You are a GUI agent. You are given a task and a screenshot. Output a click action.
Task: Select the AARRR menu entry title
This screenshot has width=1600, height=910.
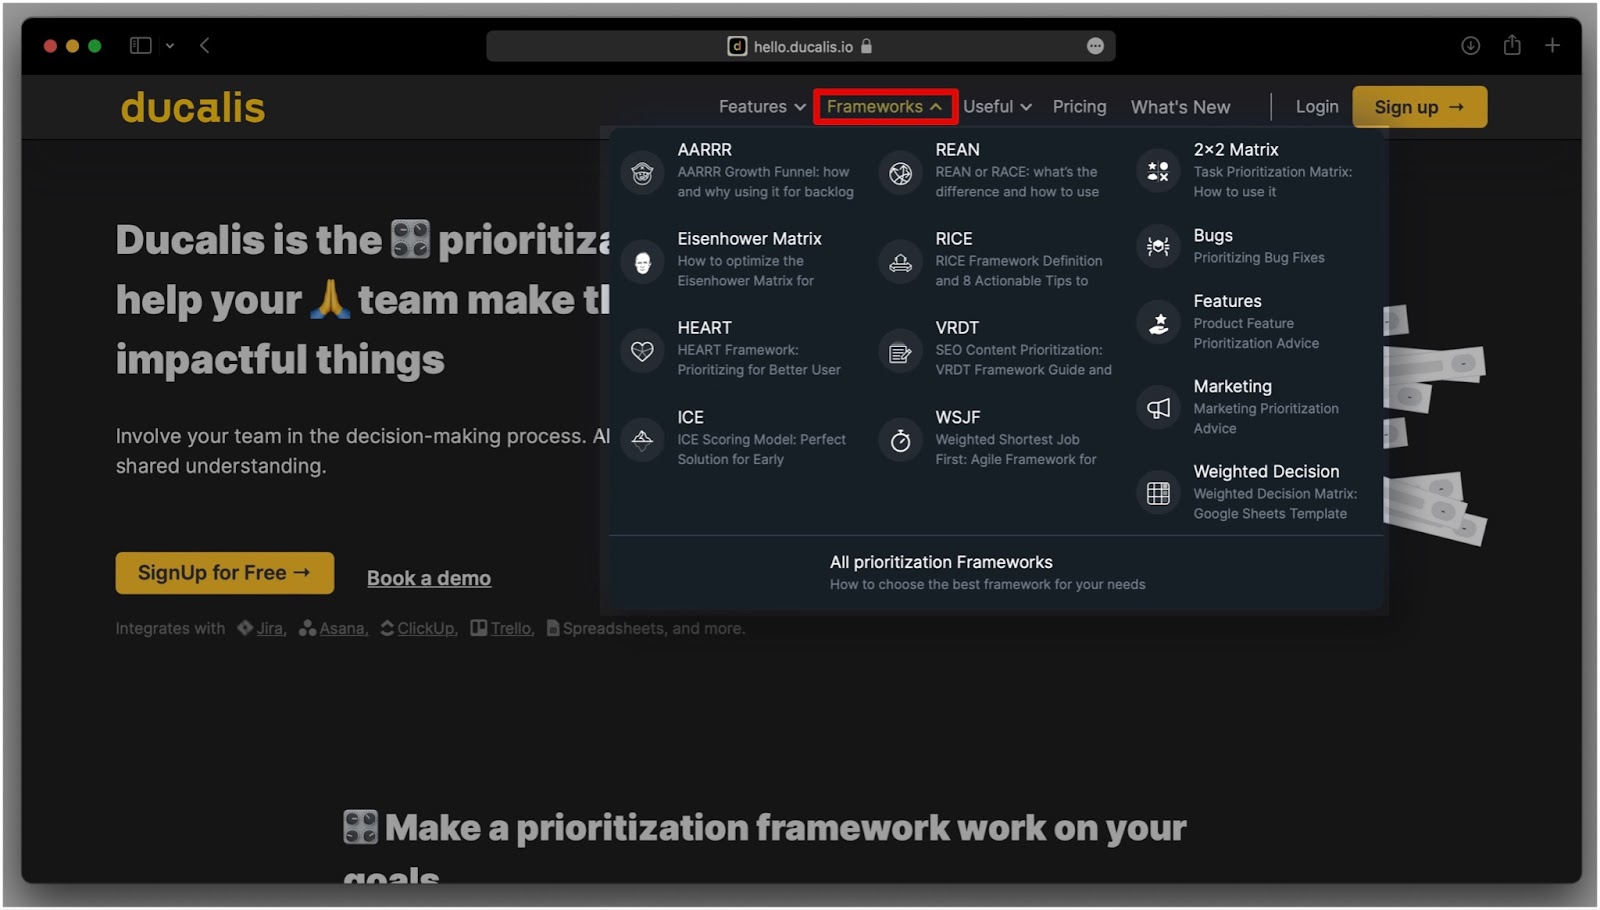coord(704,149)
